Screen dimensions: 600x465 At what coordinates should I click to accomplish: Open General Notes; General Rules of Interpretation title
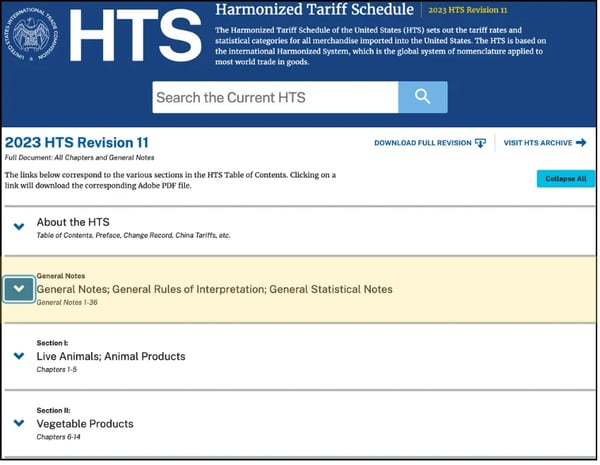tap(214, 289)
